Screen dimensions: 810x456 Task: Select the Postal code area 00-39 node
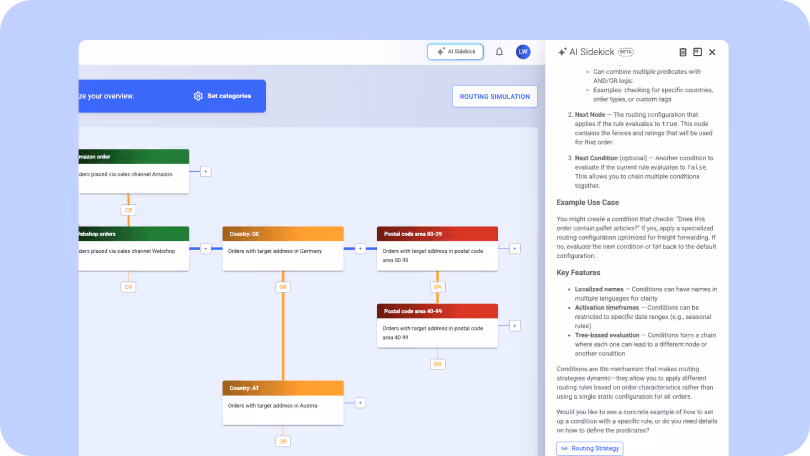pyautogui.click(x=438, y=248)
